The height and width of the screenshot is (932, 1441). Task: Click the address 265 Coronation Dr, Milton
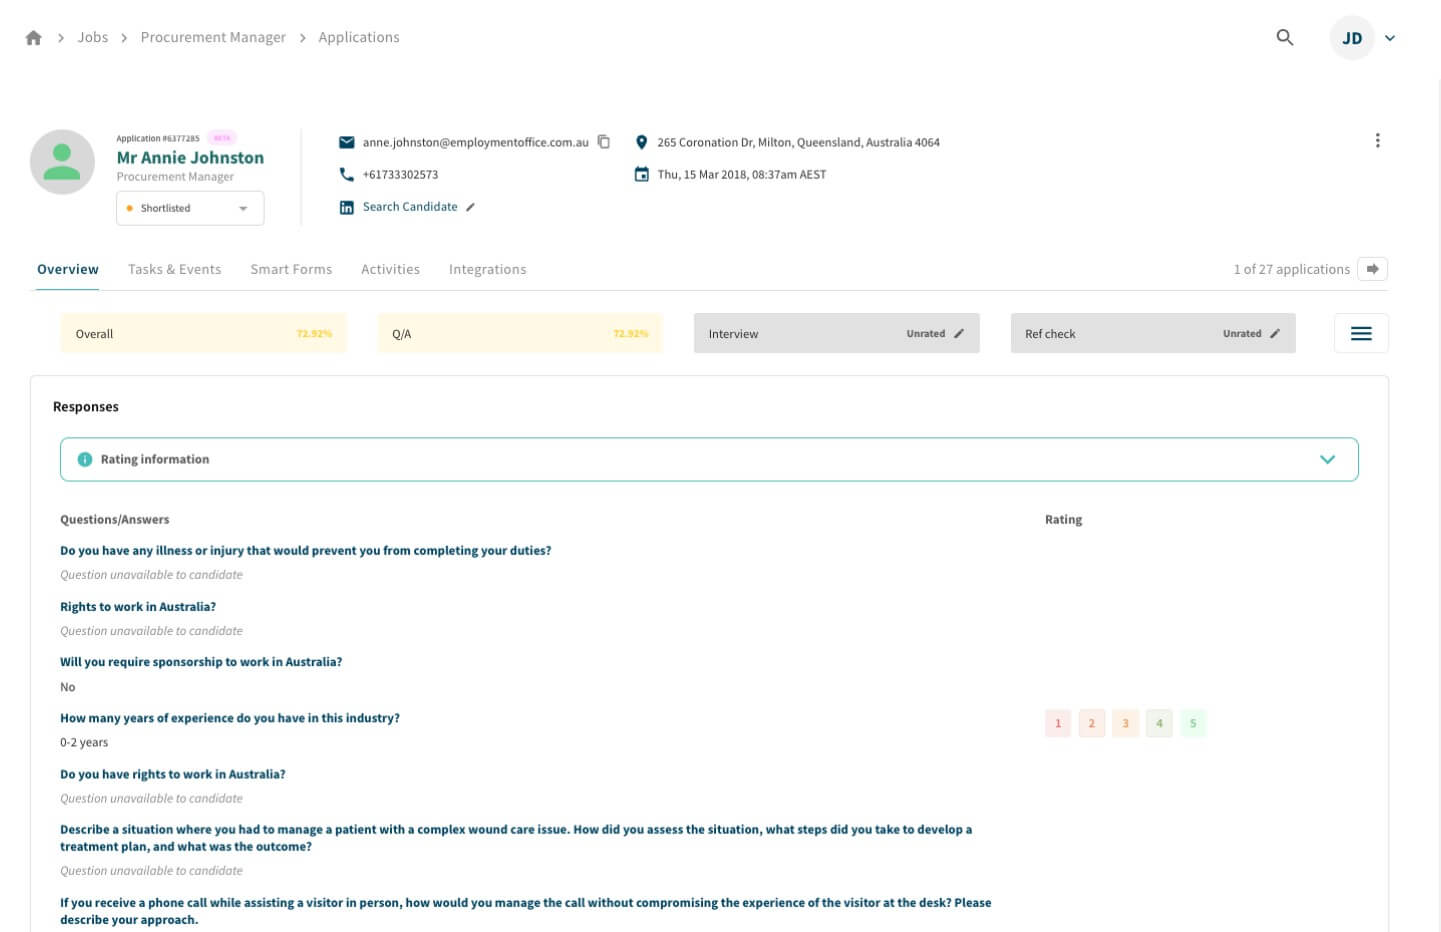pyautogui.click(x=798, y=142)
